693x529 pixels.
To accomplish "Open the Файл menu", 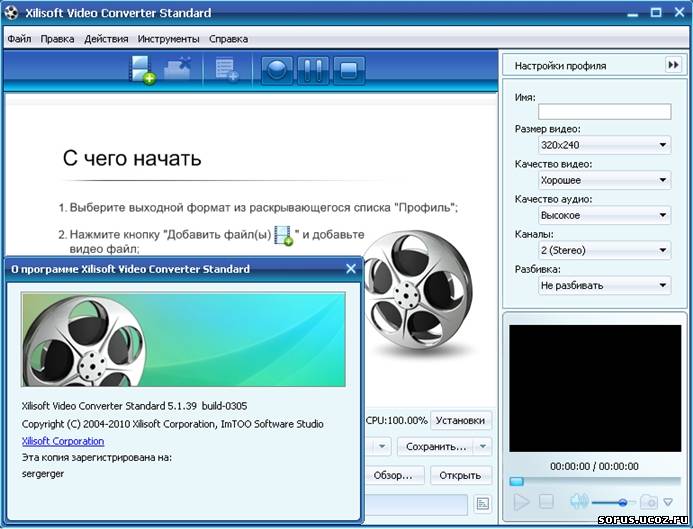I will pyautogui.click(x=19, y=39).
